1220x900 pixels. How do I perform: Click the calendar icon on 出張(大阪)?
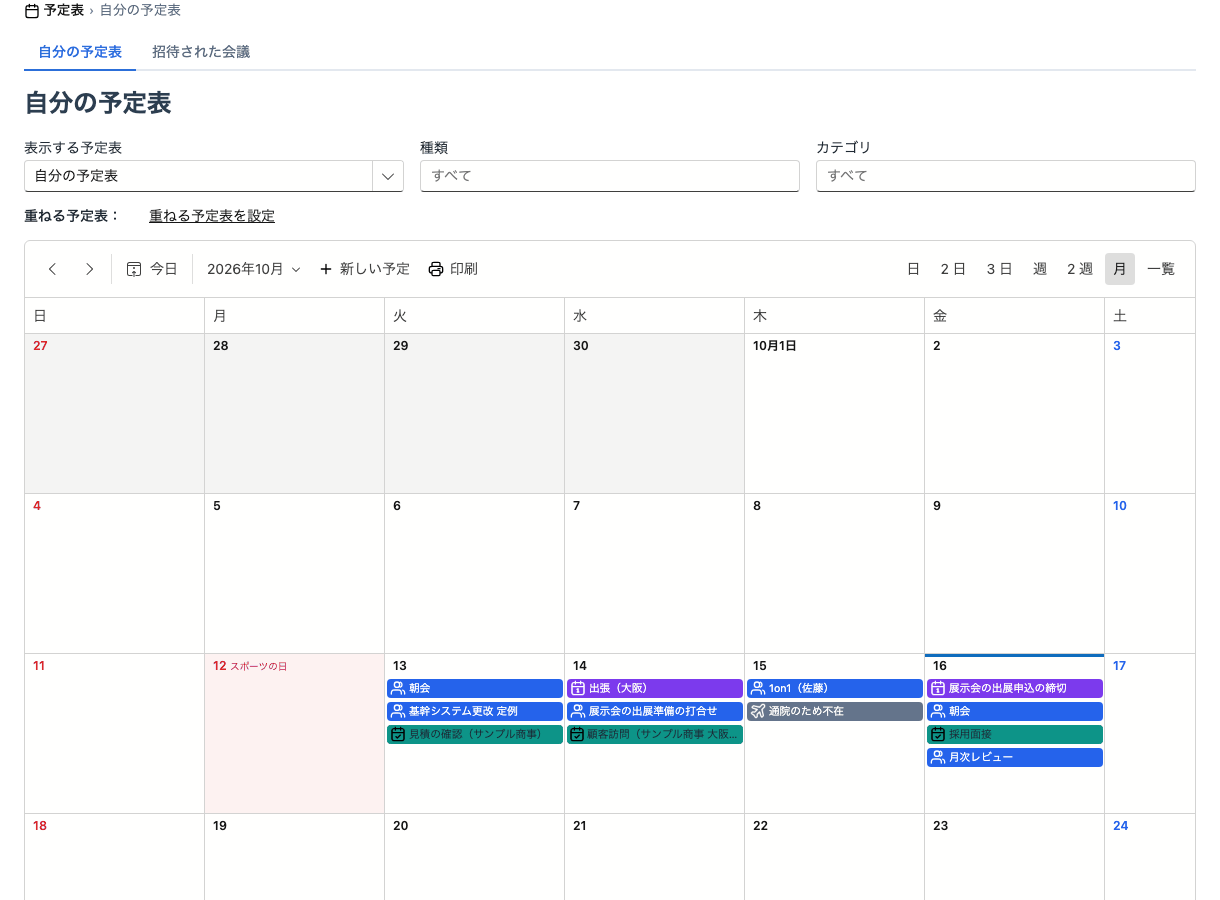click(577, 688)
